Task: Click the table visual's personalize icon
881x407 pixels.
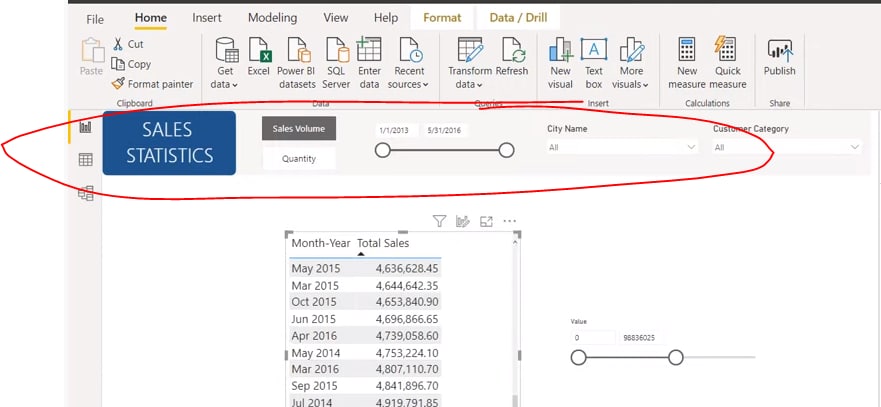Action: (x=462, y=221)
